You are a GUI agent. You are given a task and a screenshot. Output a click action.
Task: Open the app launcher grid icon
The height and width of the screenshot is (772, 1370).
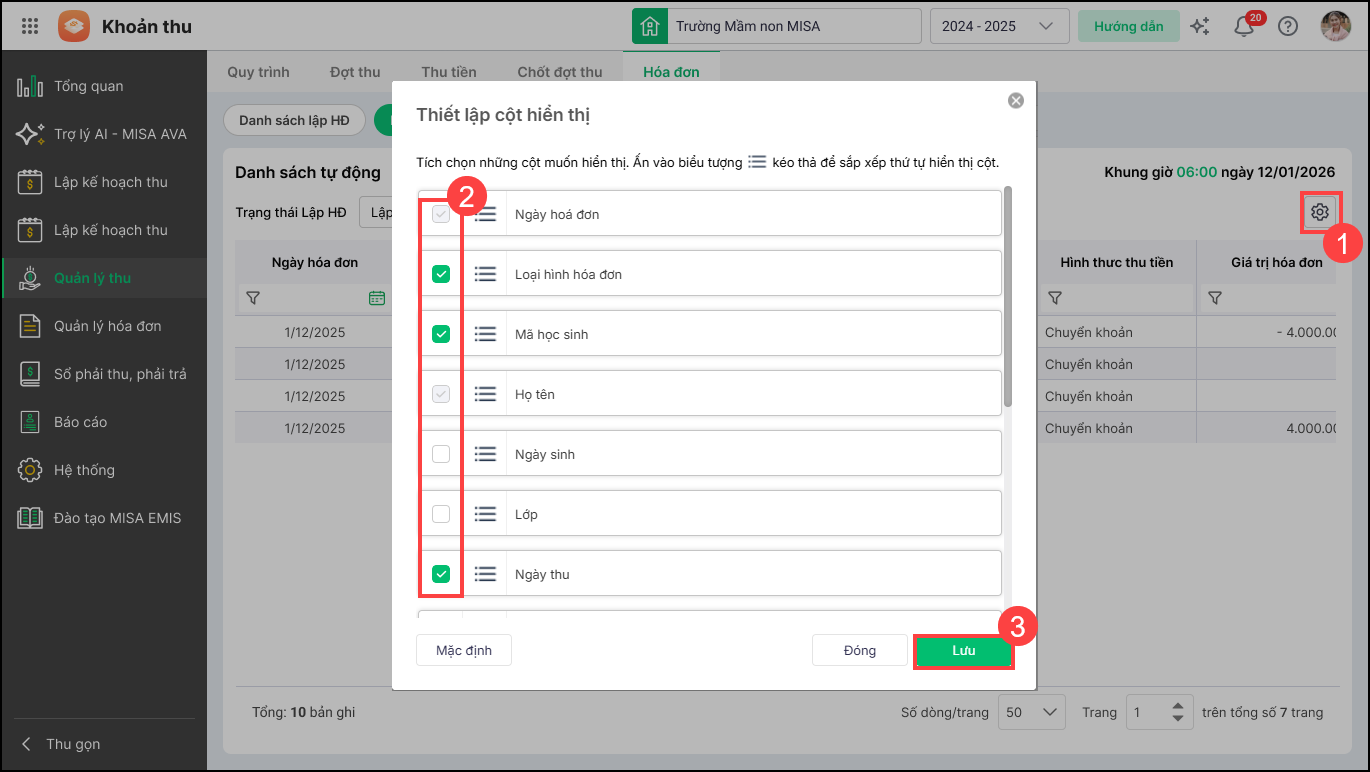pos(30,26)
